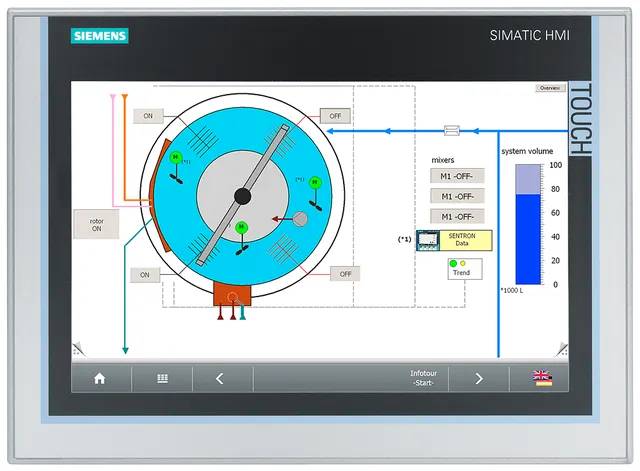The image size is (640, 471).
Task: Toggle the second M1 -OFF- mixer
Action: tap(457, 196)
